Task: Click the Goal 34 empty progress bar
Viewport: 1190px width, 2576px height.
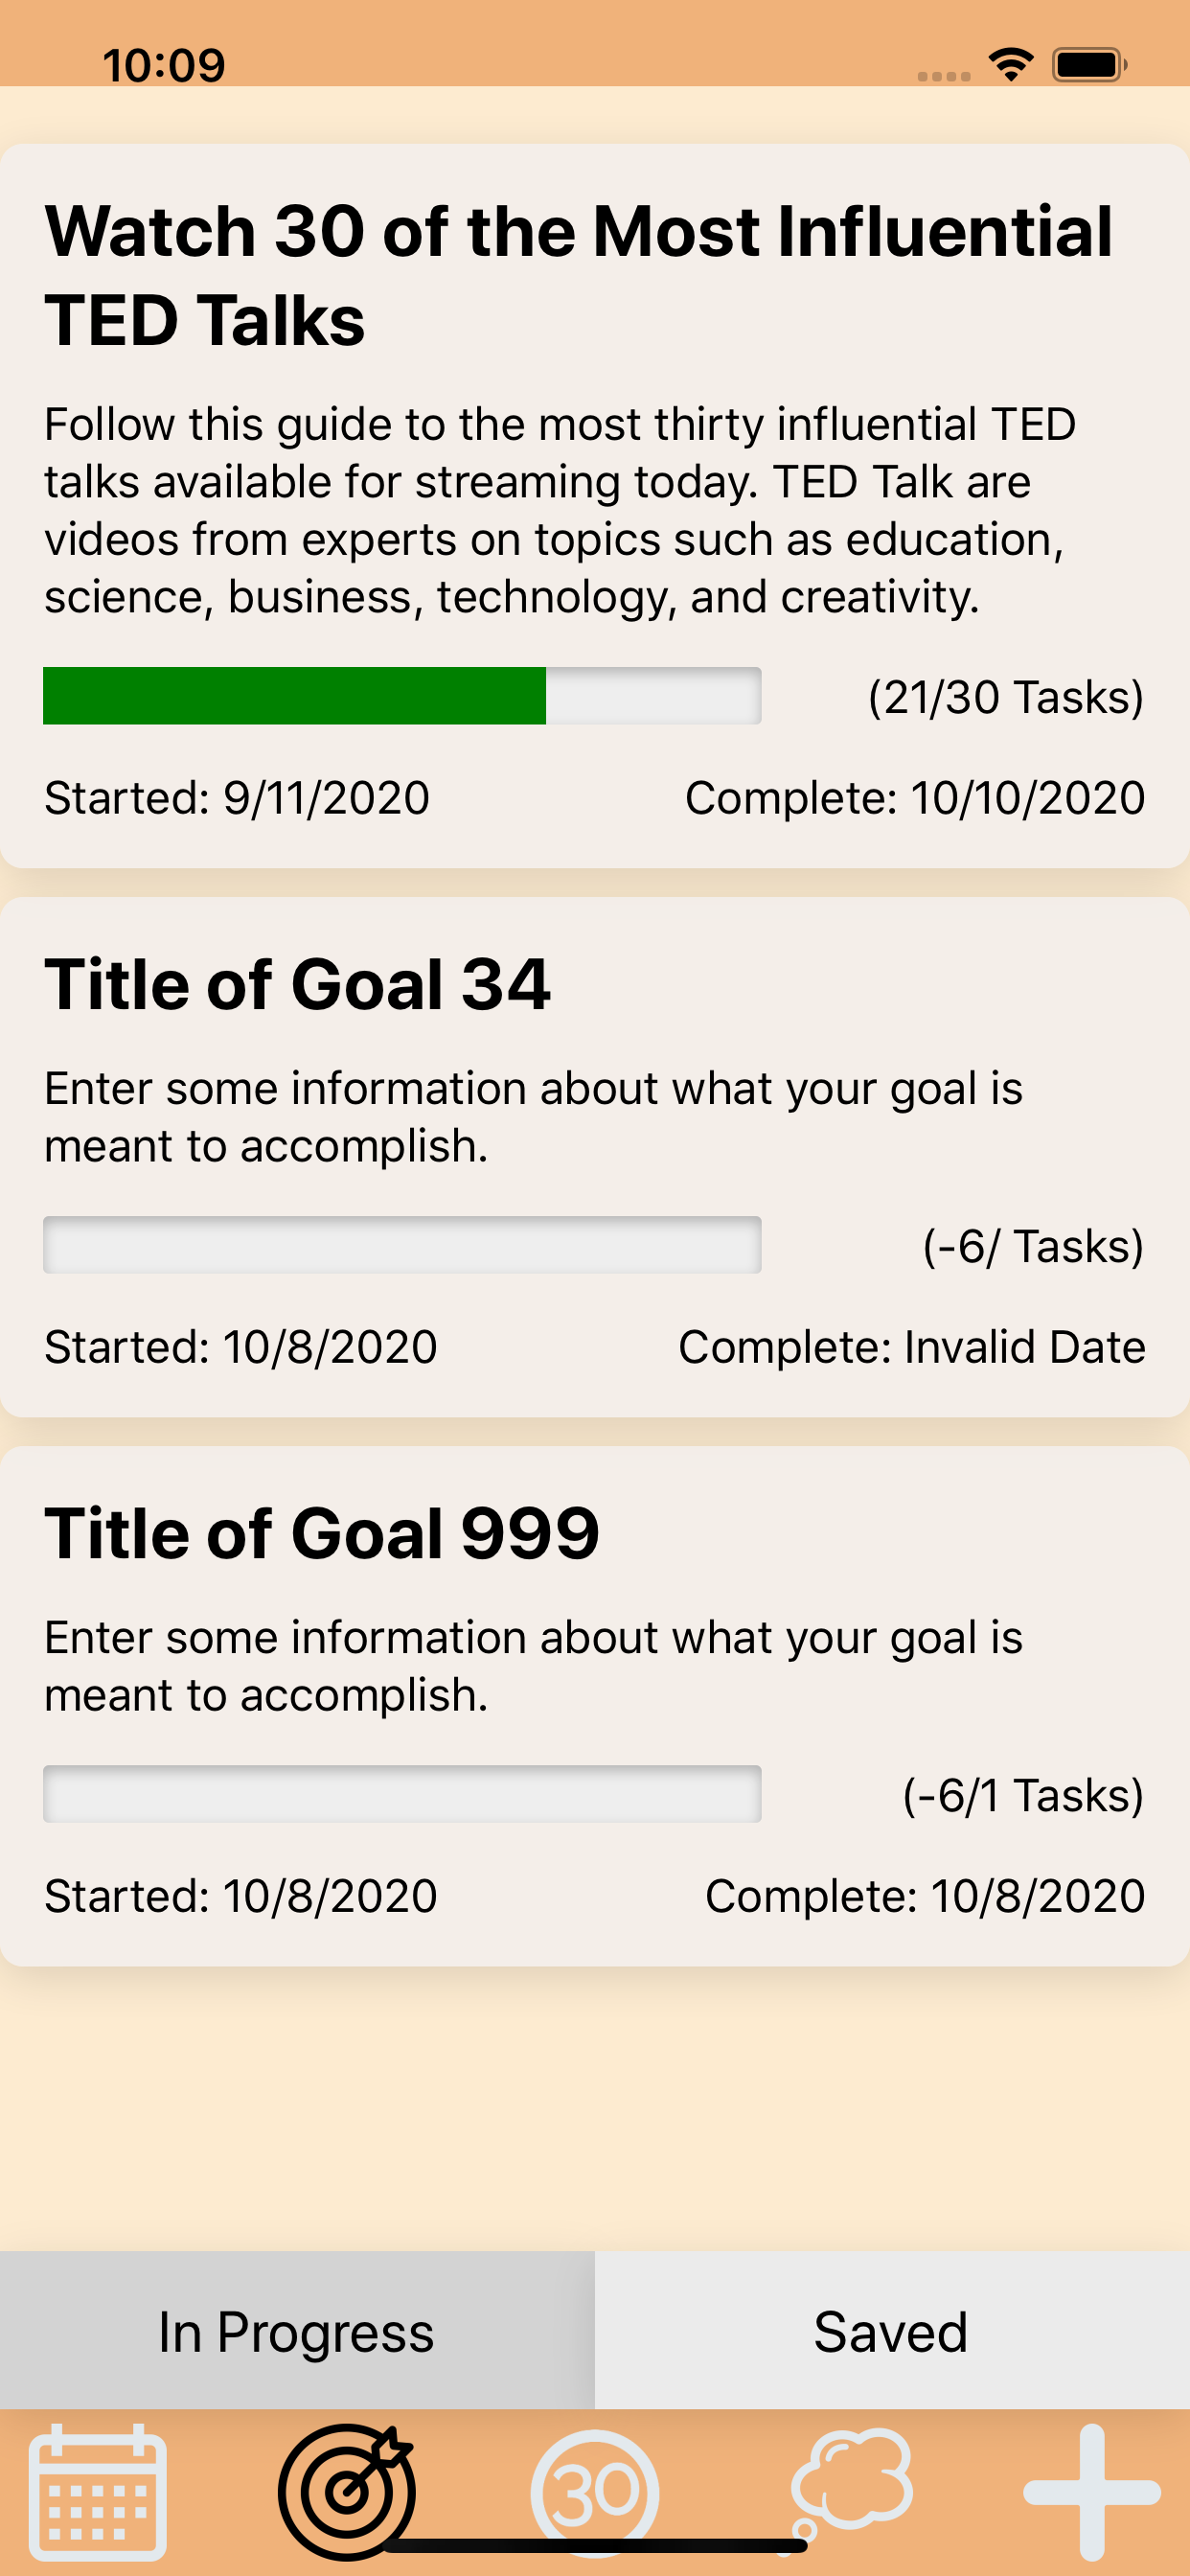Action: (x=401, y=1245)
